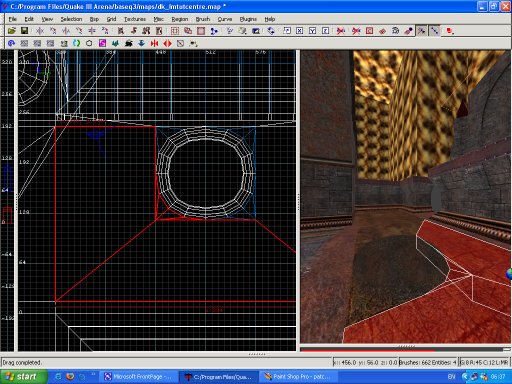Open the Curve menu
The height and width of the screenshot is (384, 512).
pyautogui.click(x=225, y=19)
